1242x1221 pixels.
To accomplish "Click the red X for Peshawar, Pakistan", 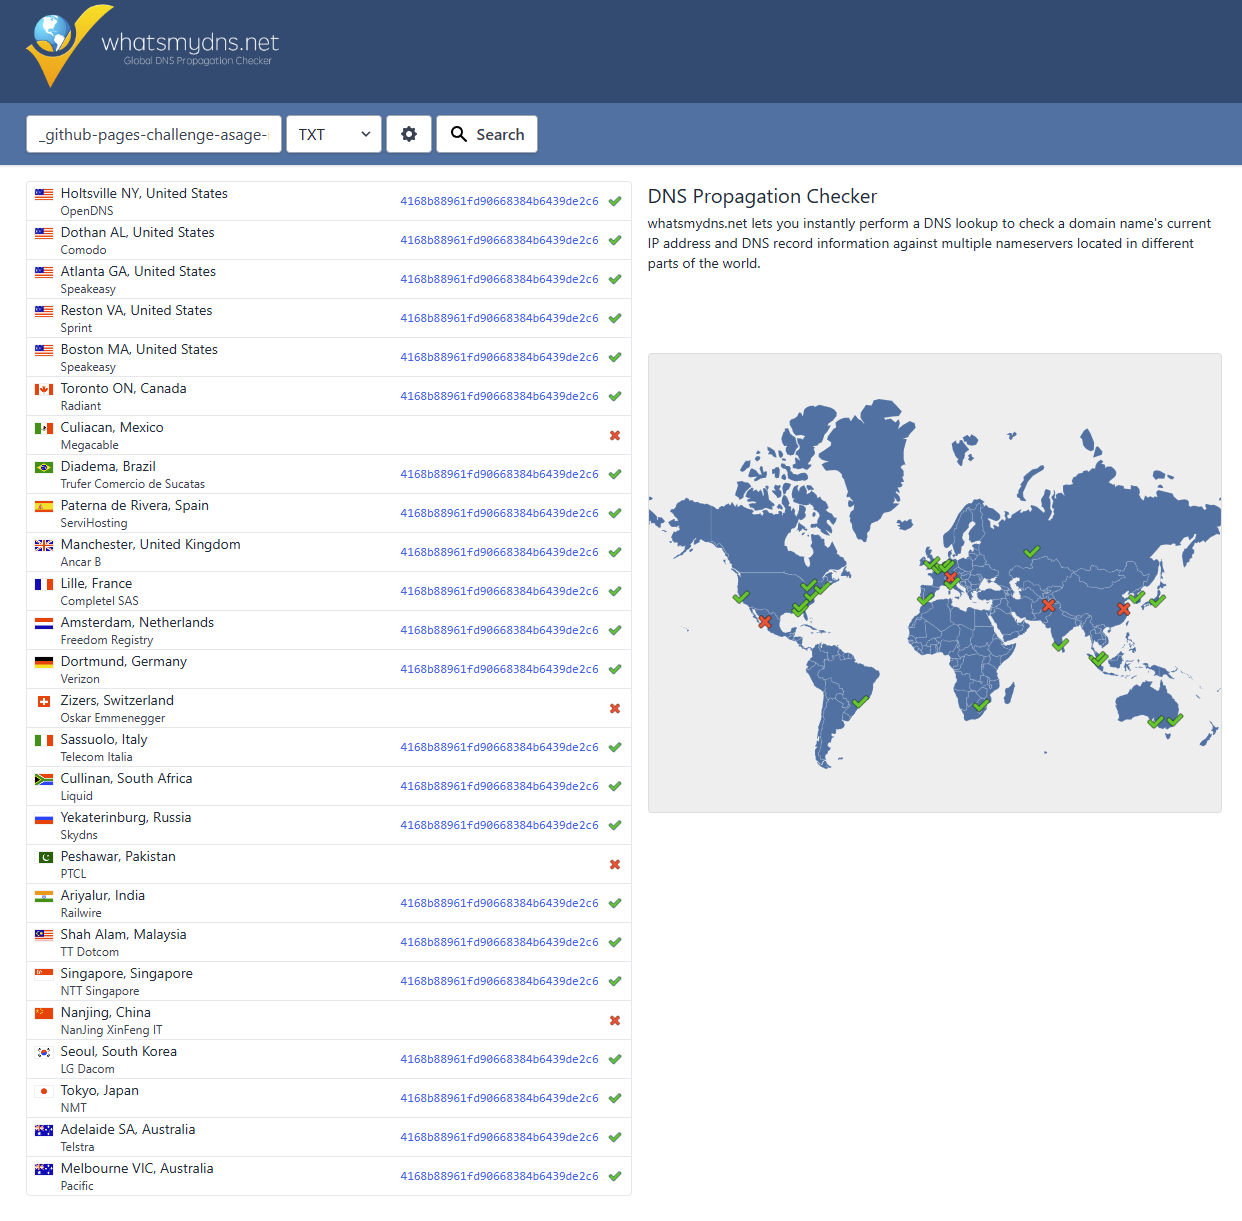I will [x=615, y=864].
